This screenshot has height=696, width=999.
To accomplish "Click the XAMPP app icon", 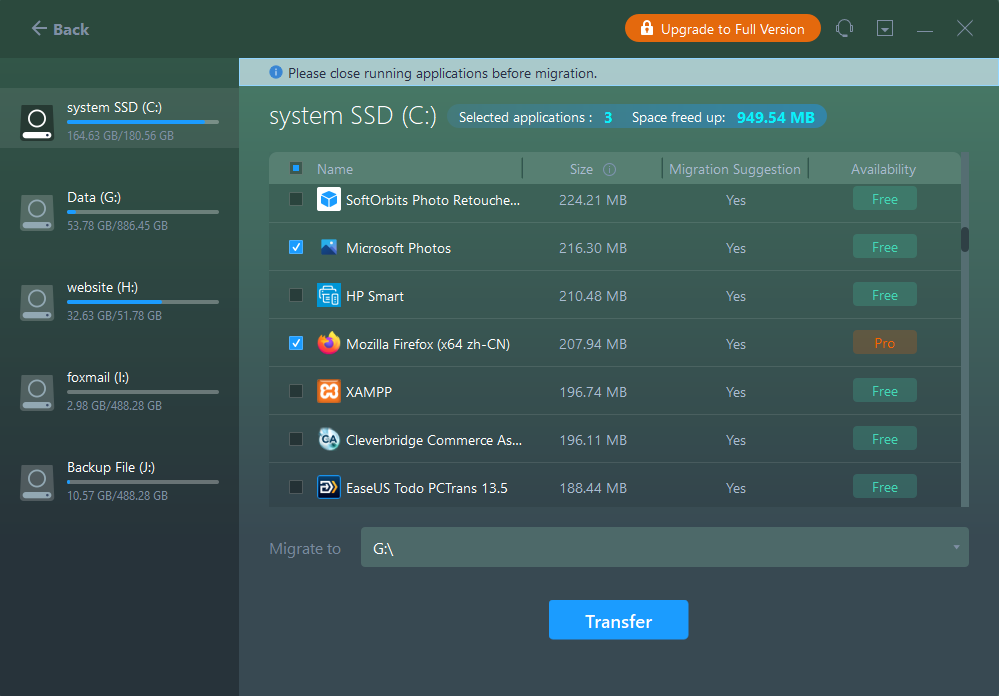I will [329, 392].
